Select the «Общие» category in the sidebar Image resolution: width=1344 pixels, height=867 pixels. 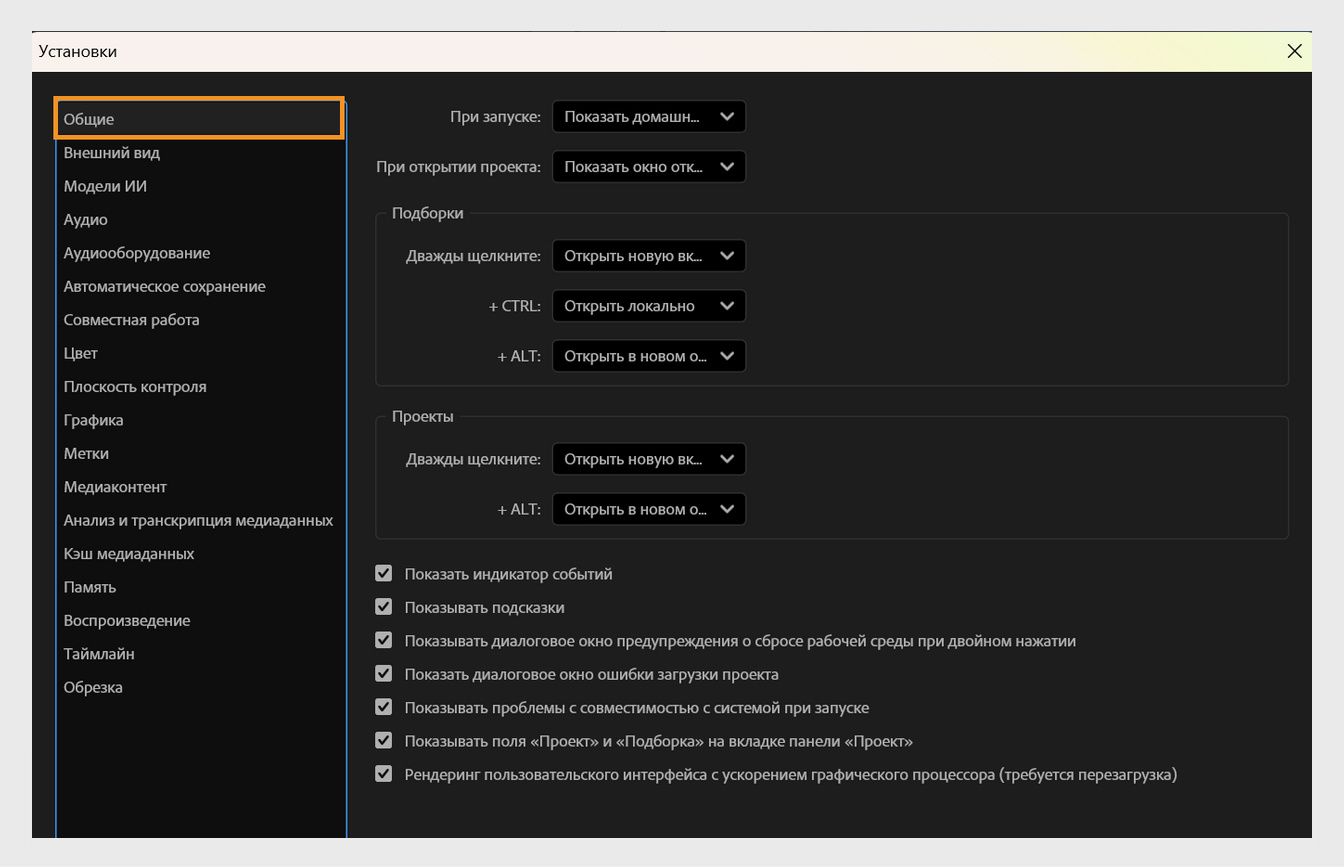click(200, 119)
